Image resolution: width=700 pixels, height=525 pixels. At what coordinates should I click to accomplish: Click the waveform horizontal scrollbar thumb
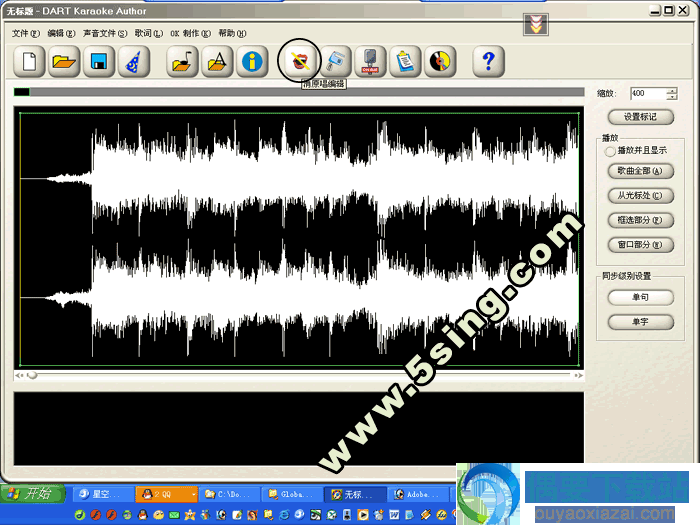point(32,375)
